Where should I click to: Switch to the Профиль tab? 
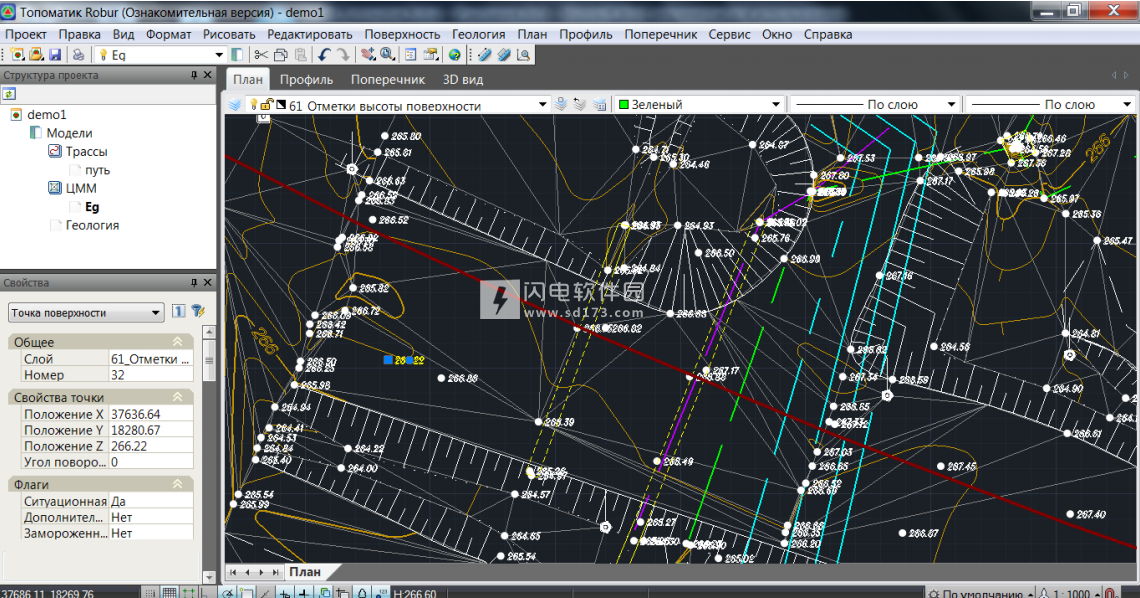306,80
